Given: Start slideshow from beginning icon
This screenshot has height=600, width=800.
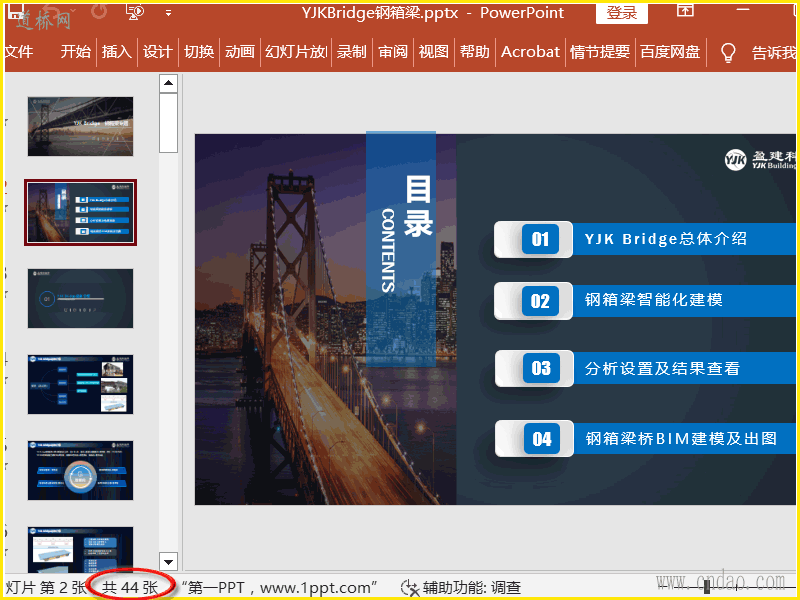Looking at the screenshot, I should tap(135, 12).
